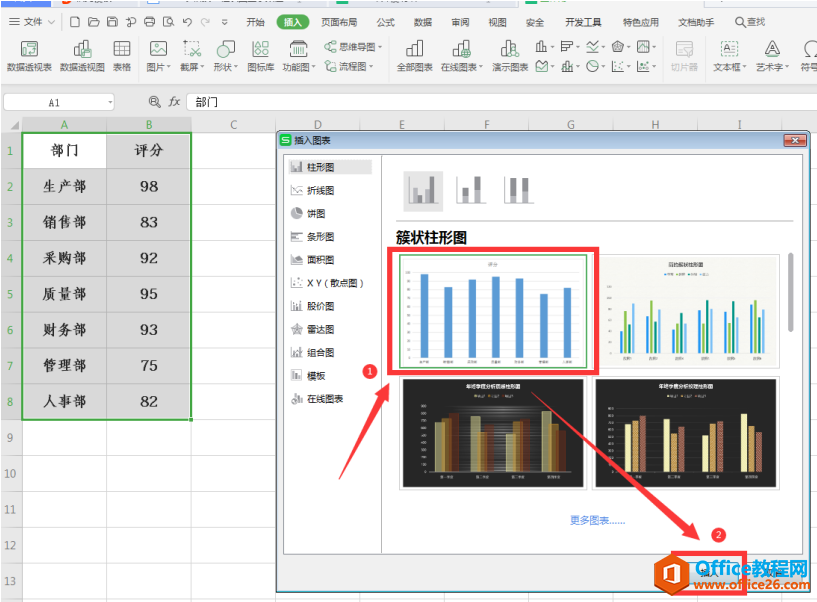Insert a PivotChart (数据透视图)
Viewport: 817px width, 602px height.
(82, 56)
